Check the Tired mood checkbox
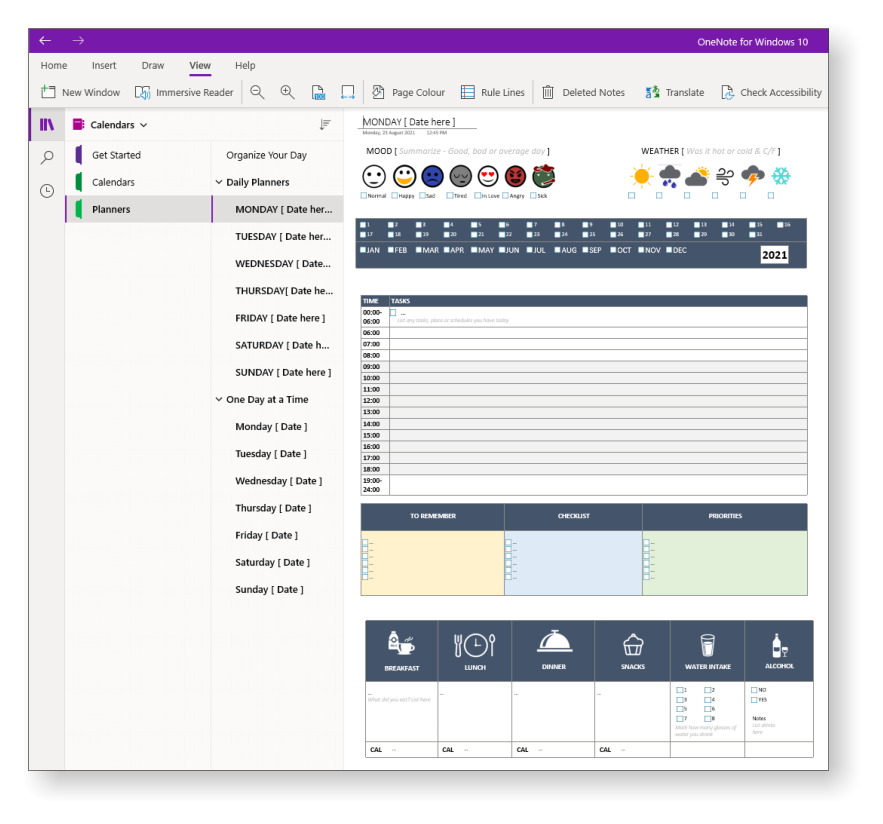 [449, 195]
